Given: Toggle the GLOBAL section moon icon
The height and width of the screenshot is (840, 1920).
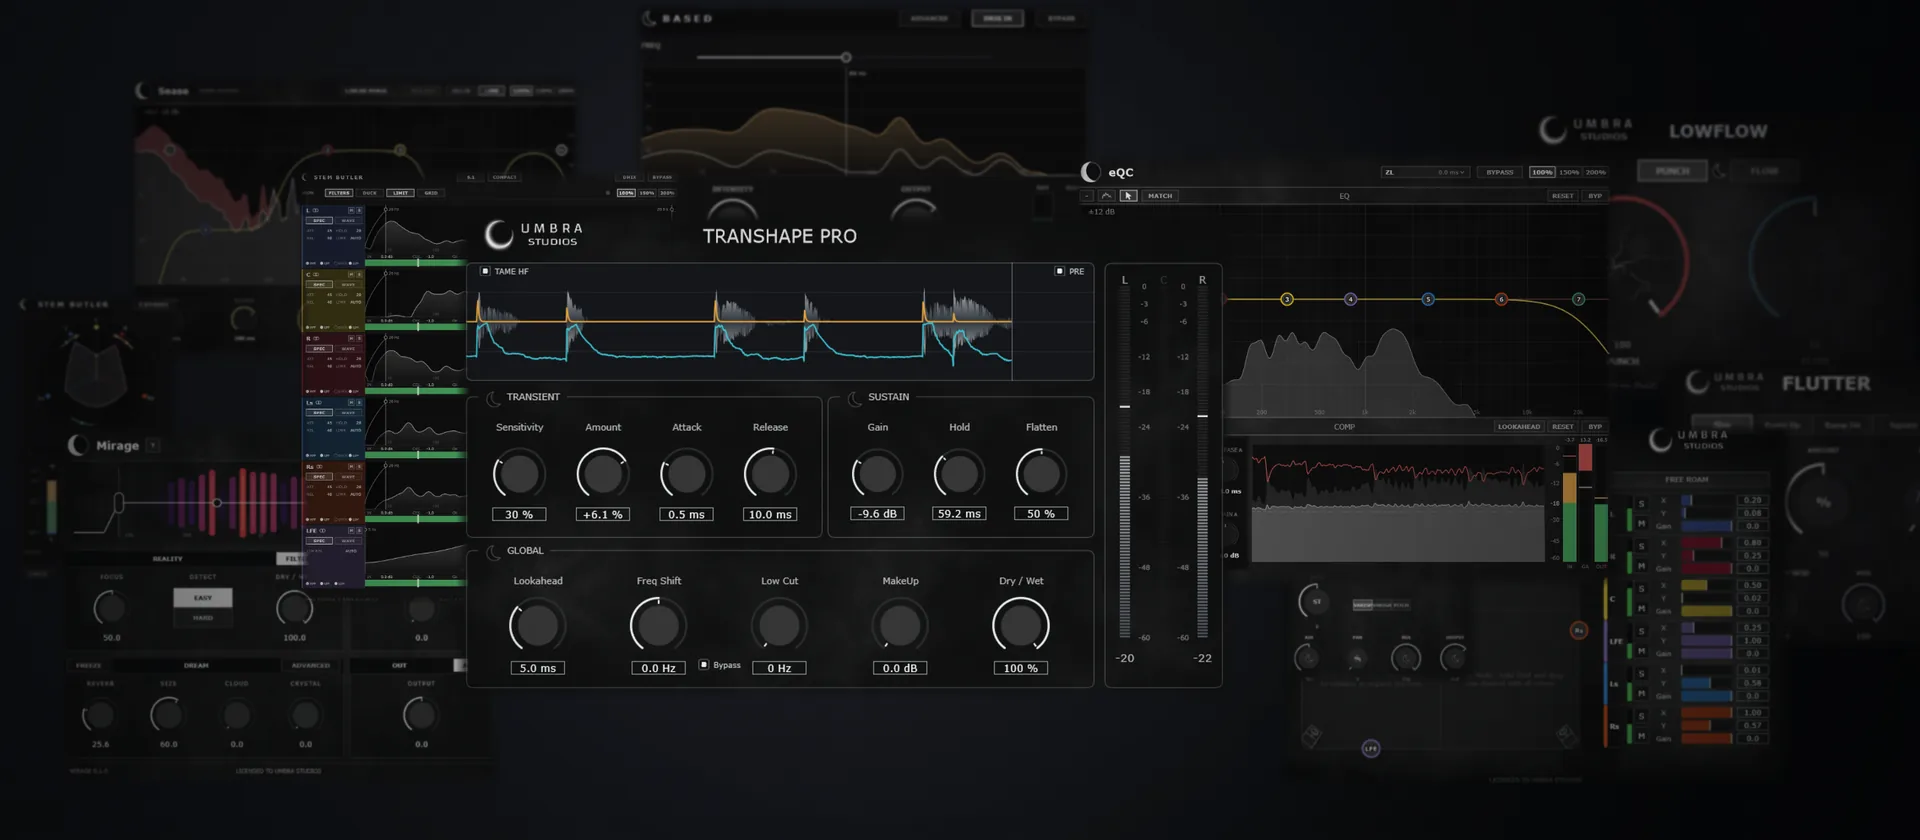Looking at the screenshot, I should (493, 553).
